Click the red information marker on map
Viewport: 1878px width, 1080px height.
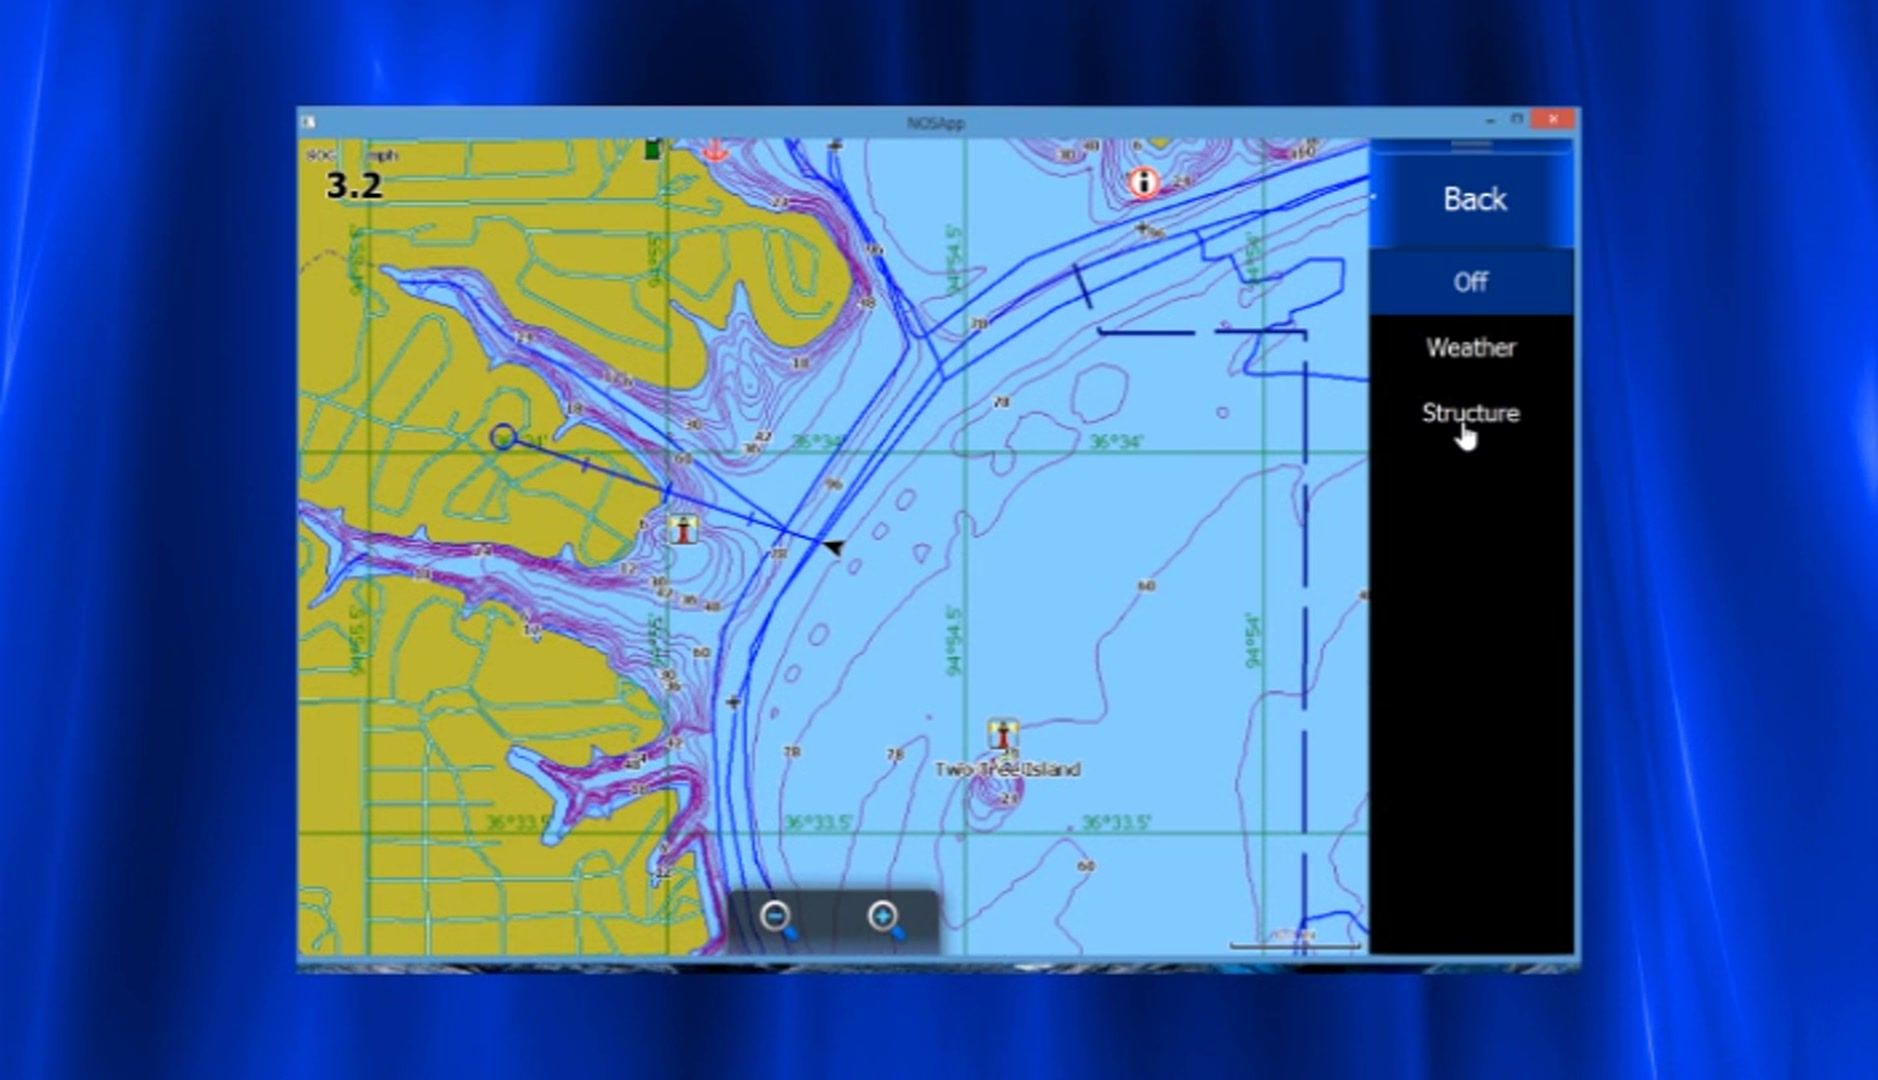(x=1144, y=183)
